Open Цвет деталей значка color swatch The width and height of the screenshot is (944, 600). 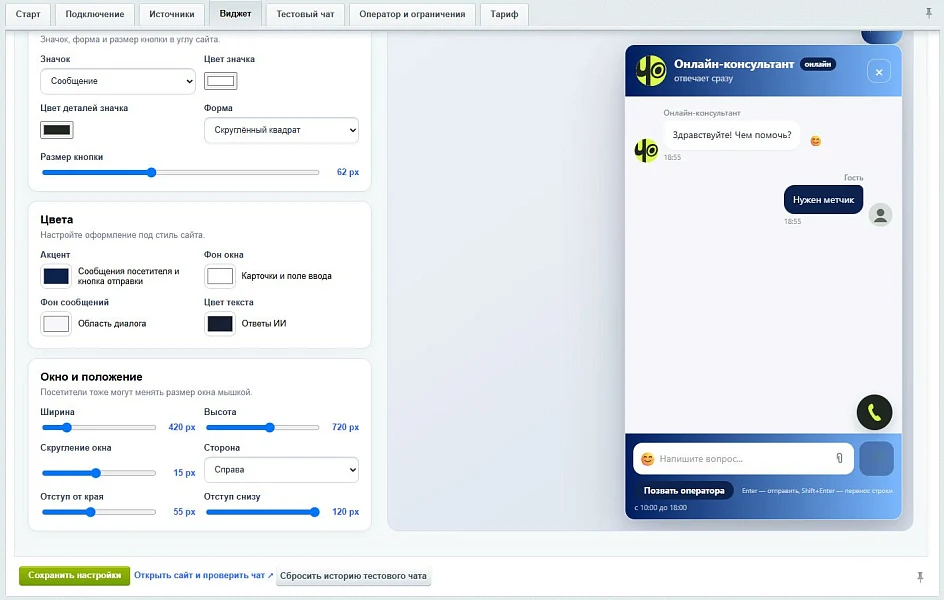(x=57, y=130)
